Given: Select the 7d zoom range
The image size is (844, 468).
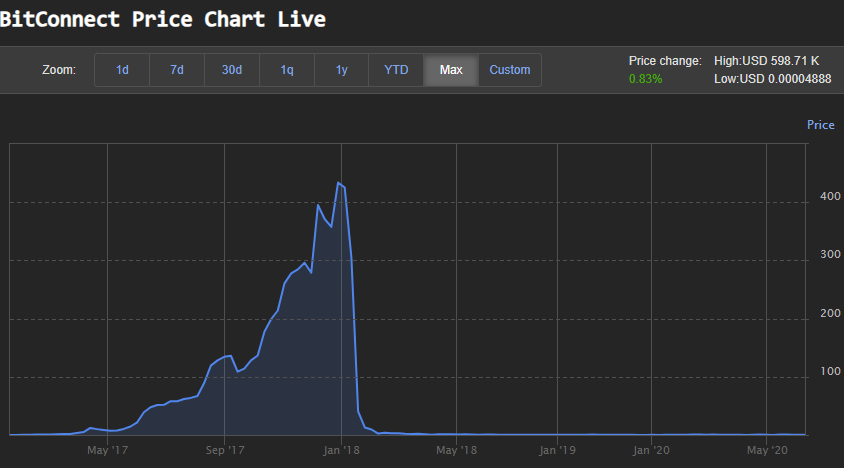Looking at the screenshot, I should tap(177, 70).
